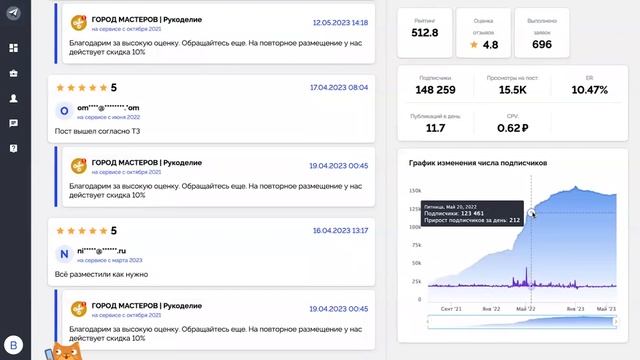Click the 'ni*****@******.ru' reviewer name
This screenshot has height=360, width=640.
pos(102,251)
